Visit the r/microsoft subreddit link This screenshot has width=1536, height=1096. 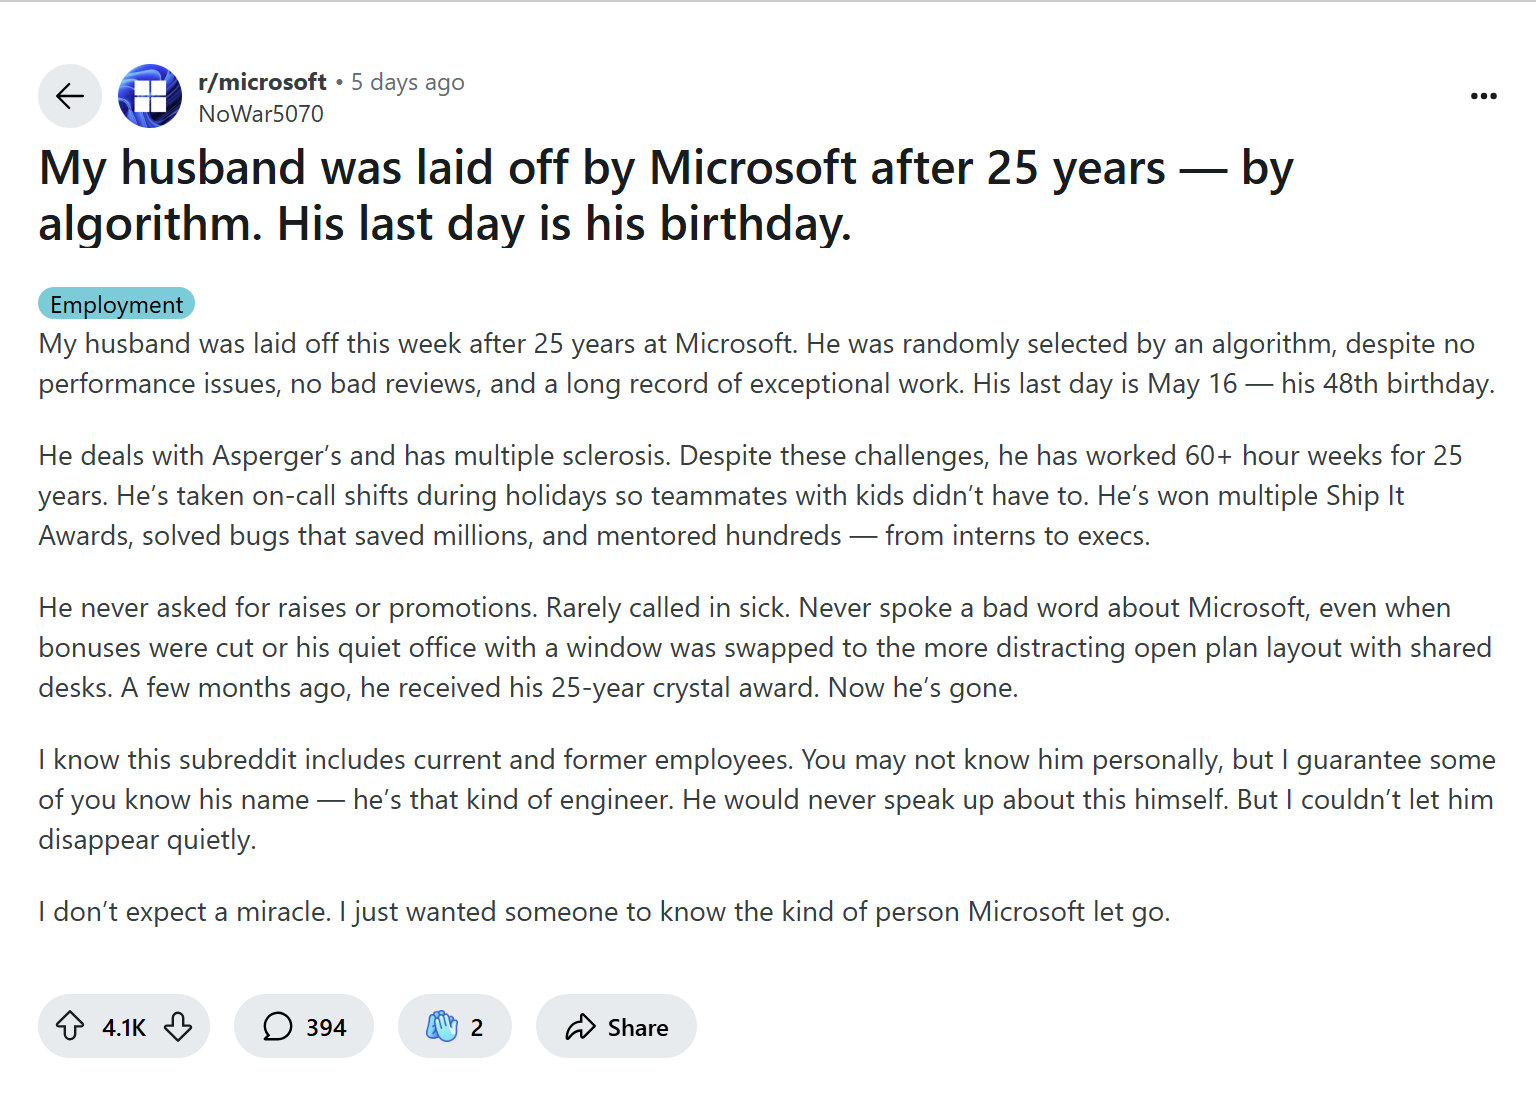point(263,81)
